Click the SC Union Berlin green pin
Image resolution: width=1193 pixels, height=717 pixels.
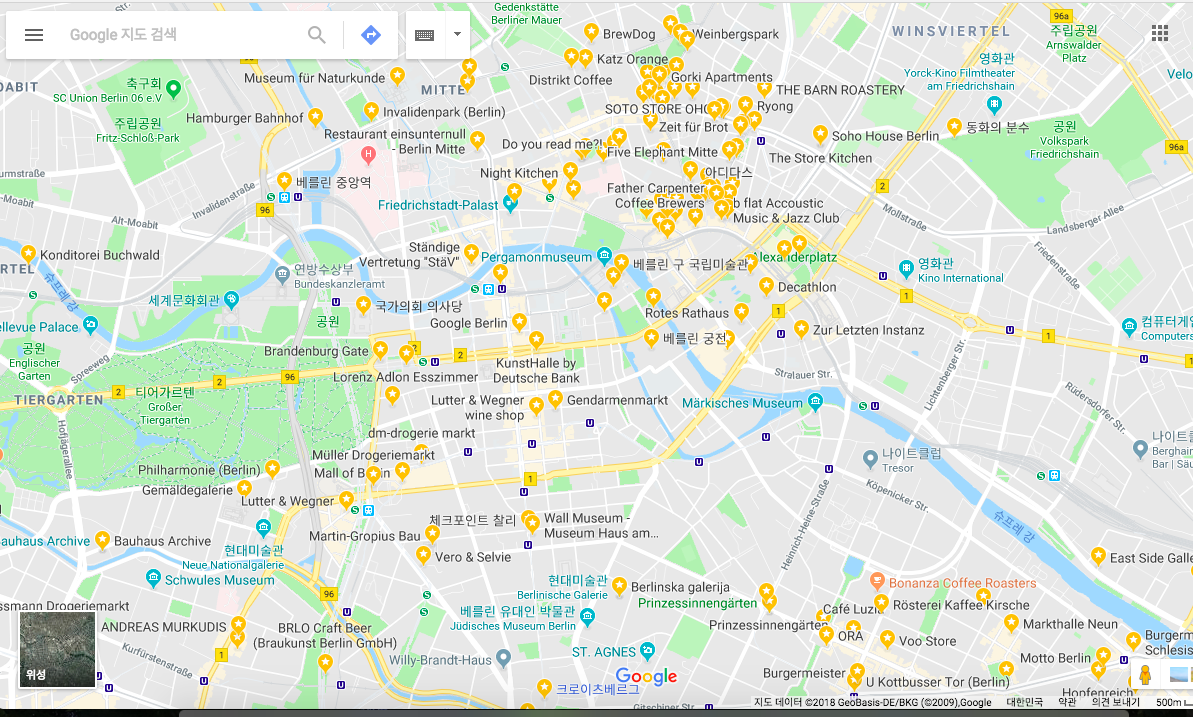[x=173, y=89]
